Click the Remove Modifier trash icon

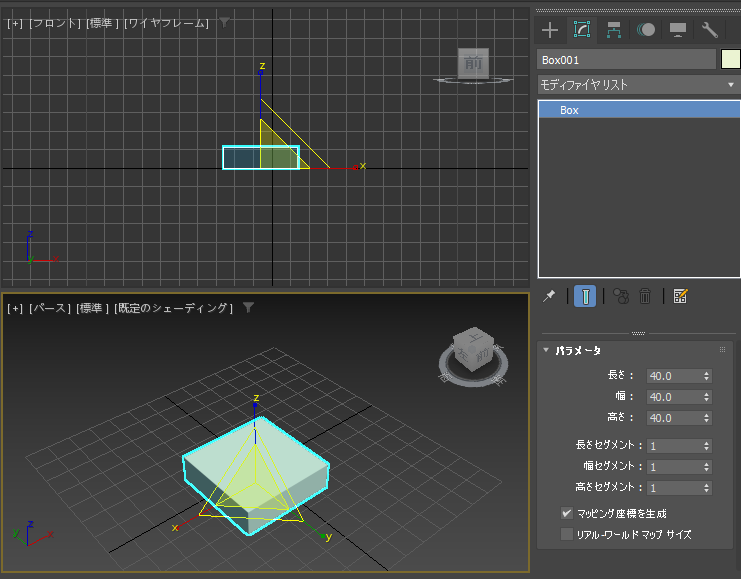point(645,296)
